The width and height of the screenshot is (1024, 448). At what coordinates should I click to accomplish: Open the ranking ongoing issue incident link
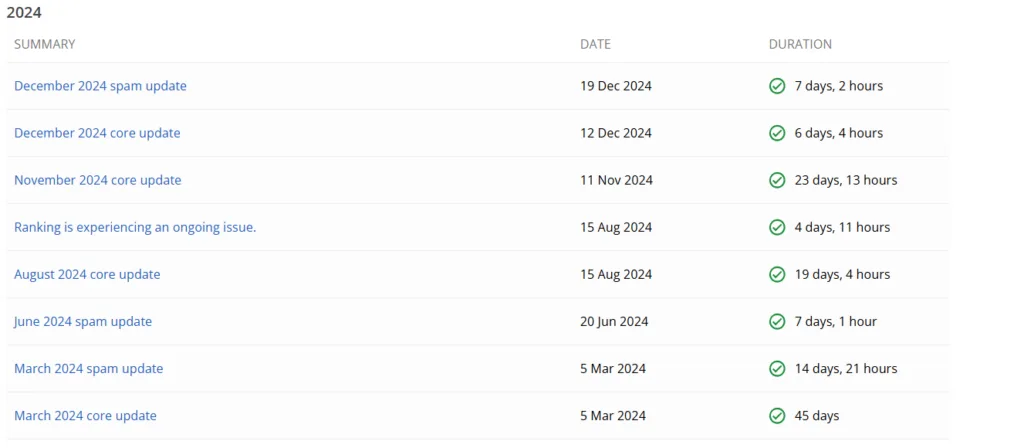coord(135,227)
